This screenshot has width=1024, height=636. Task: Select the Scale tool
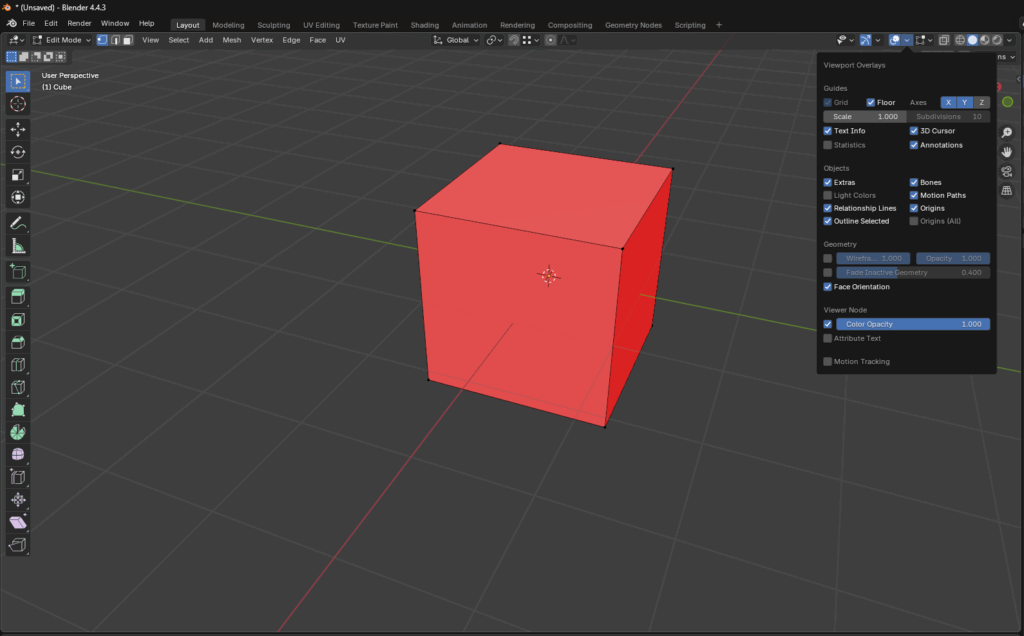pyautogui.click(x=18, y=174)
